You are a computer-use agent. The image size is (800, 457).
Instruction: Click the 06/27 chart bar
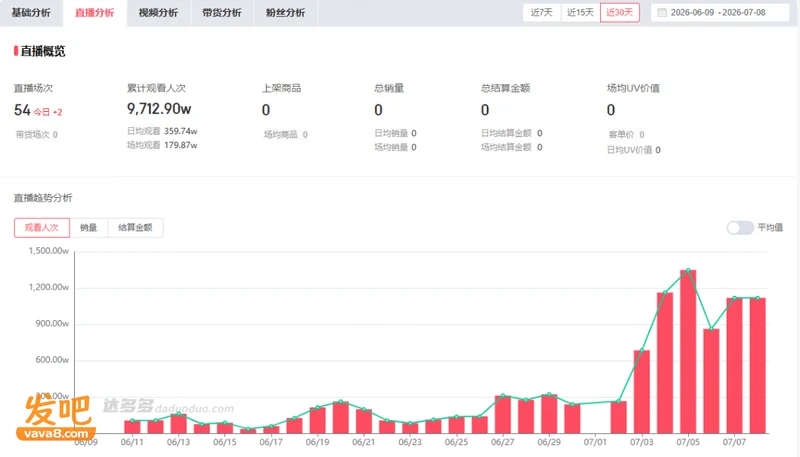pyautogui.click(x=503, y=415)
